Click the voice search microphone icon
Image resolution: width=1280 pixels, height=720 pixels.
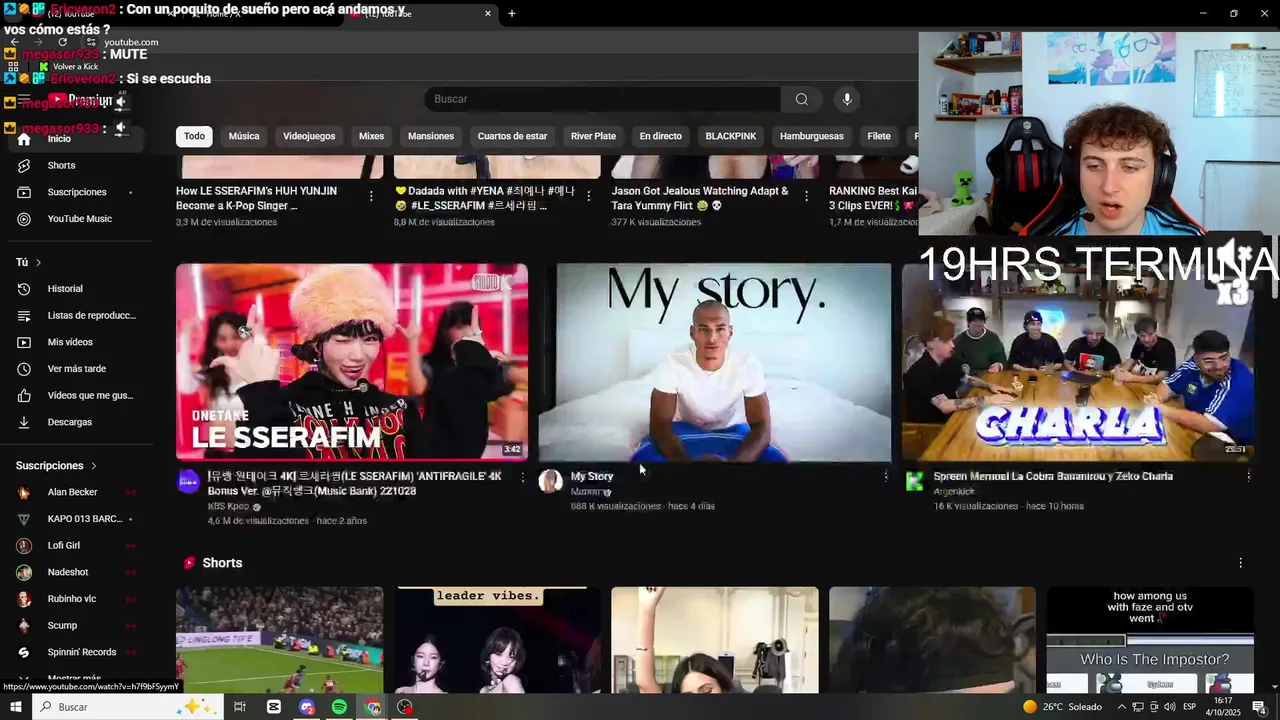tap(847, 99)
